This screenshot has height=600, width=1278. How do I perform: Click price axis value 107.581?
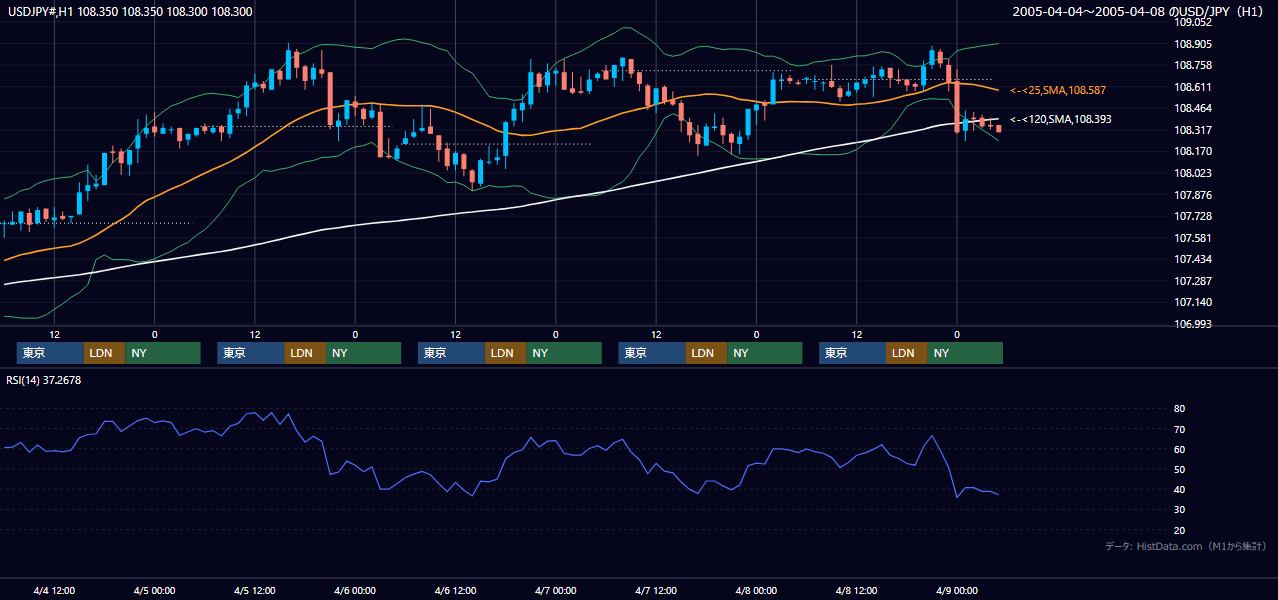tap(1194, 238)
